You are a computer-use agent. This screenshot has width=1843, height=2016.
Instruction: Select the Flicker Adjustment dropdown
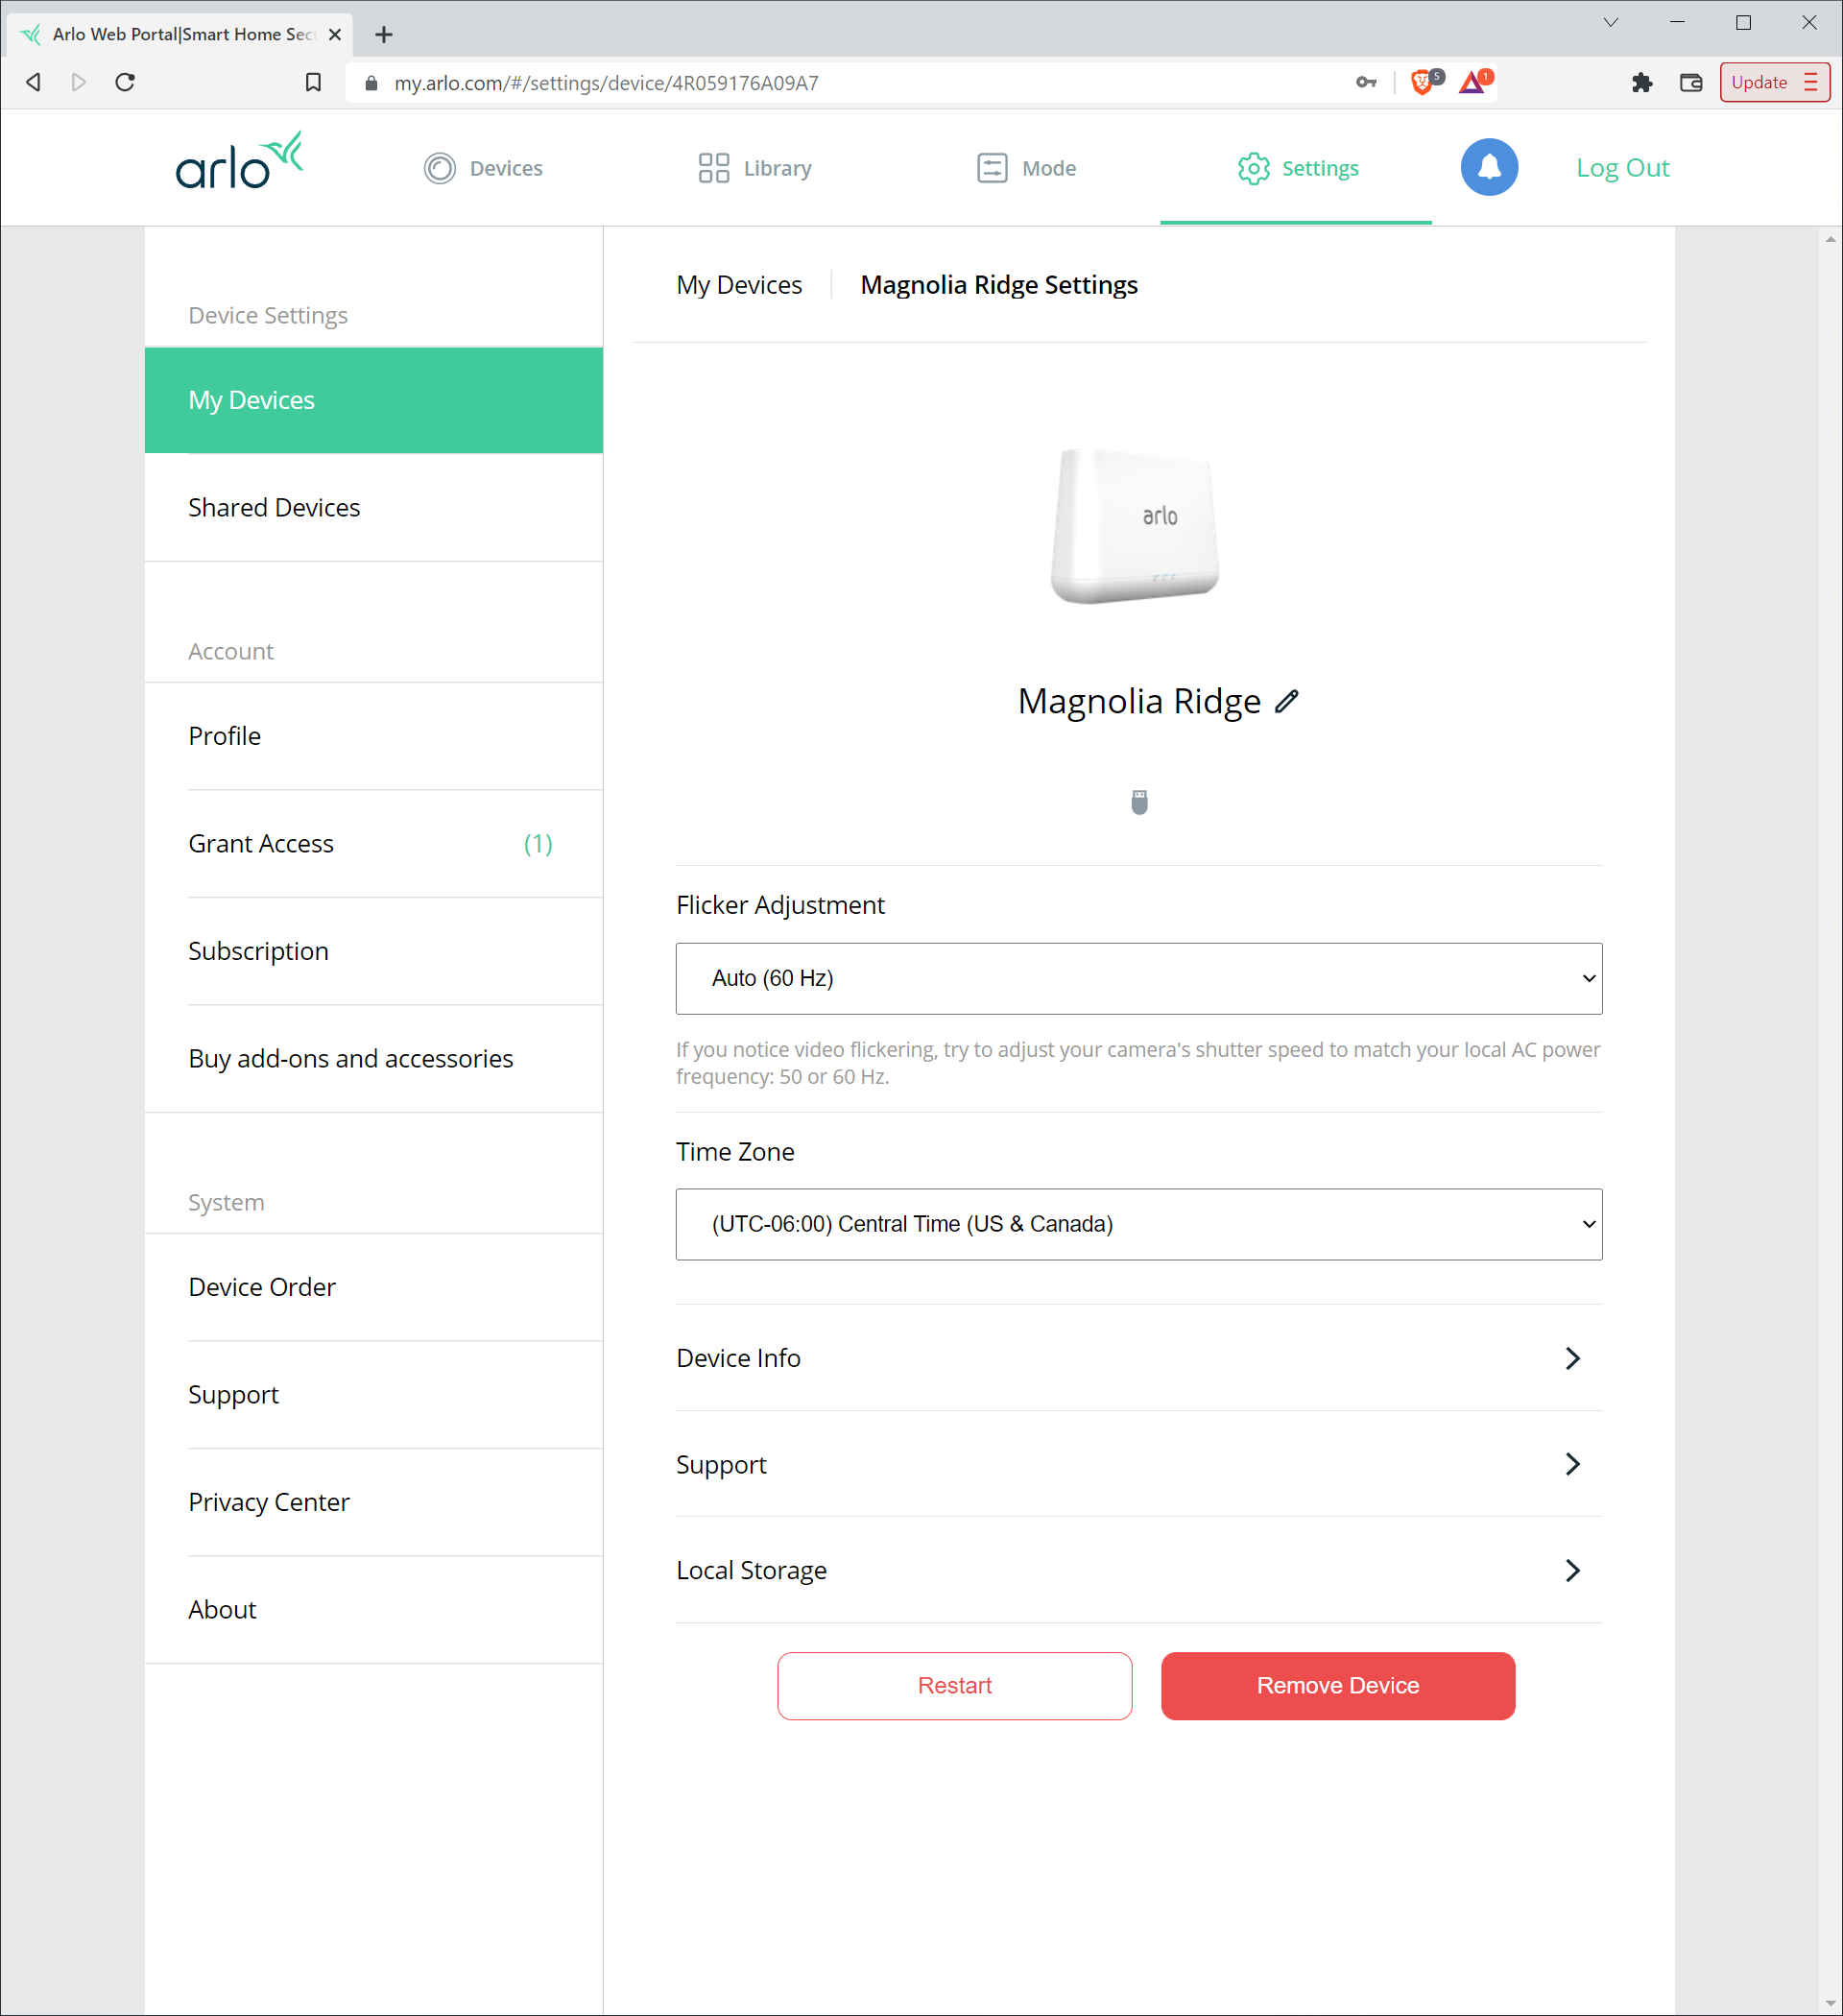tap(1139, 978)
